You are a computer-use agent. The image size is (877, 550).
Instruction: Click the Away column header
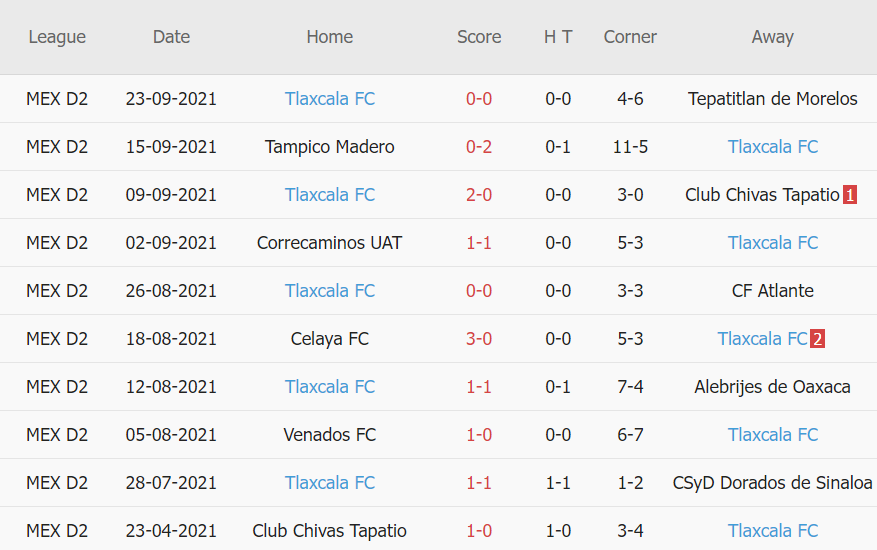773,37
